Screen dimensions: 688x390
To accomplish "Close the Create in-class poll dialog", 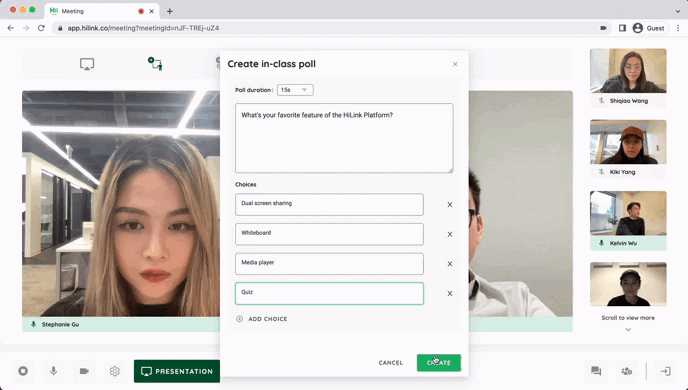I will 455,64.
